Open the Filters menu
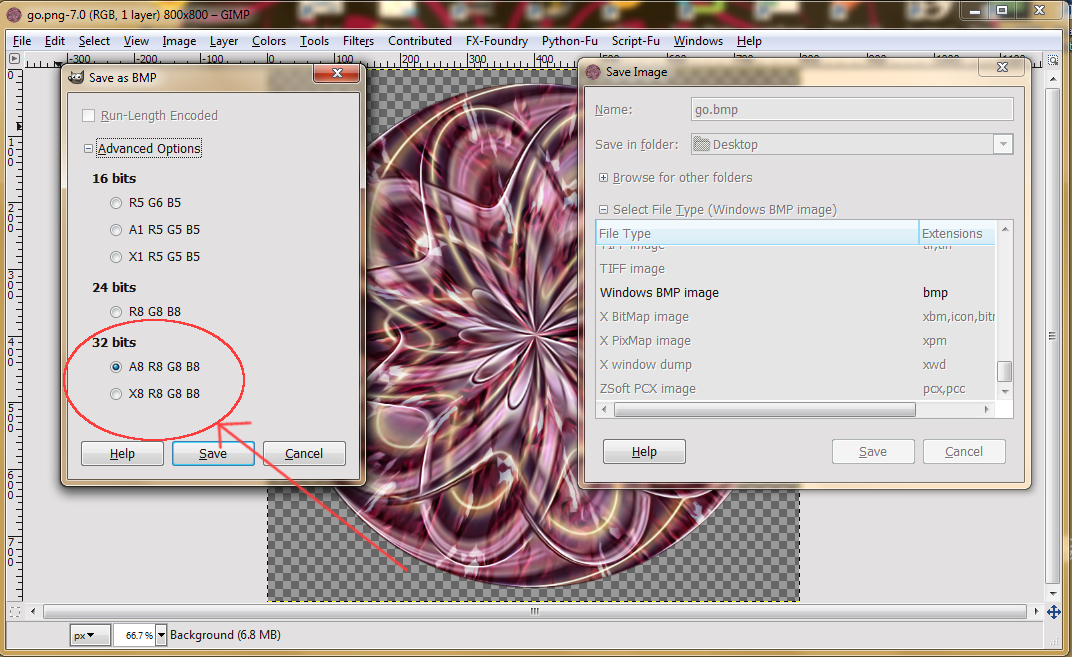The image size is (1072, 657). (x=358, y=41)
